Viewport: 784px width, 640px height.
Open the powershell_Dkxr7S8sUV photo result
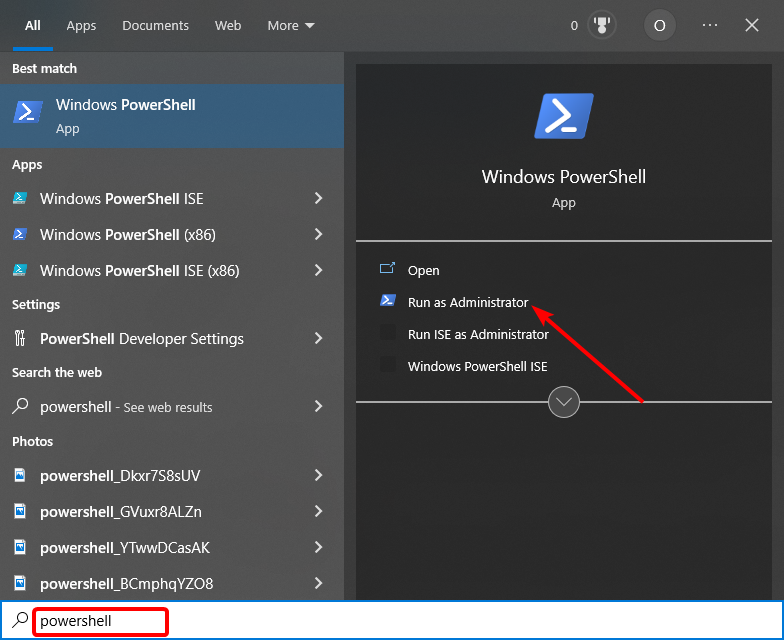click(172, 476)
